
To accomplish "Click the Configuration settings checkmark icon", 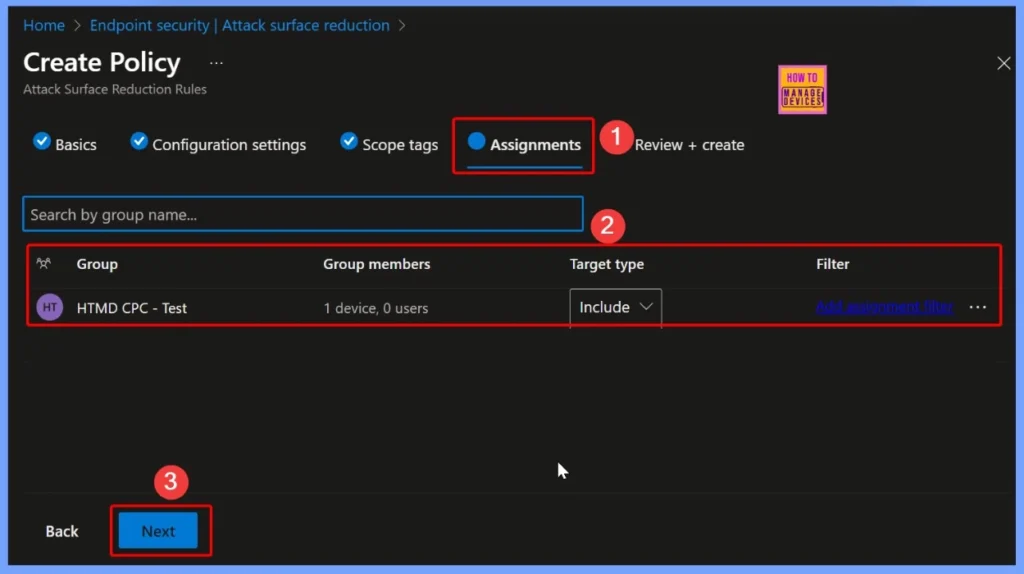I will tap(138, 141).
